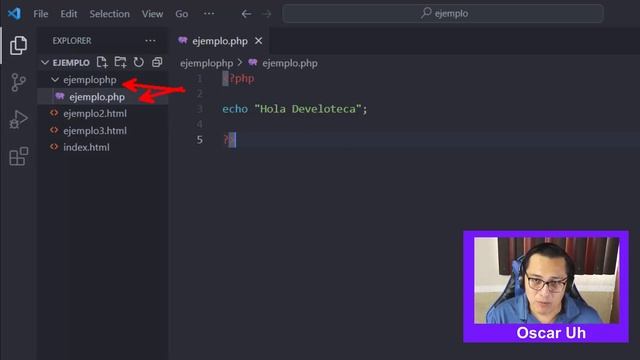Open the Selection menu
Viewport: 640px width, 360px height.
pos(109,14)
